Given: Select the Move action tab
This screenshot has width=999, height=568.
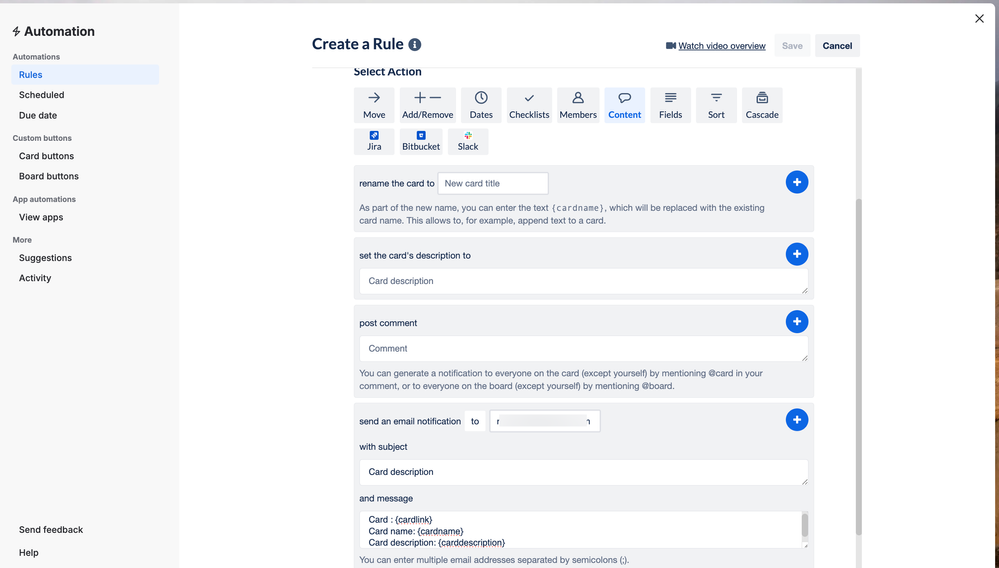Looking at the screenshot, I should tap(374, 105).
